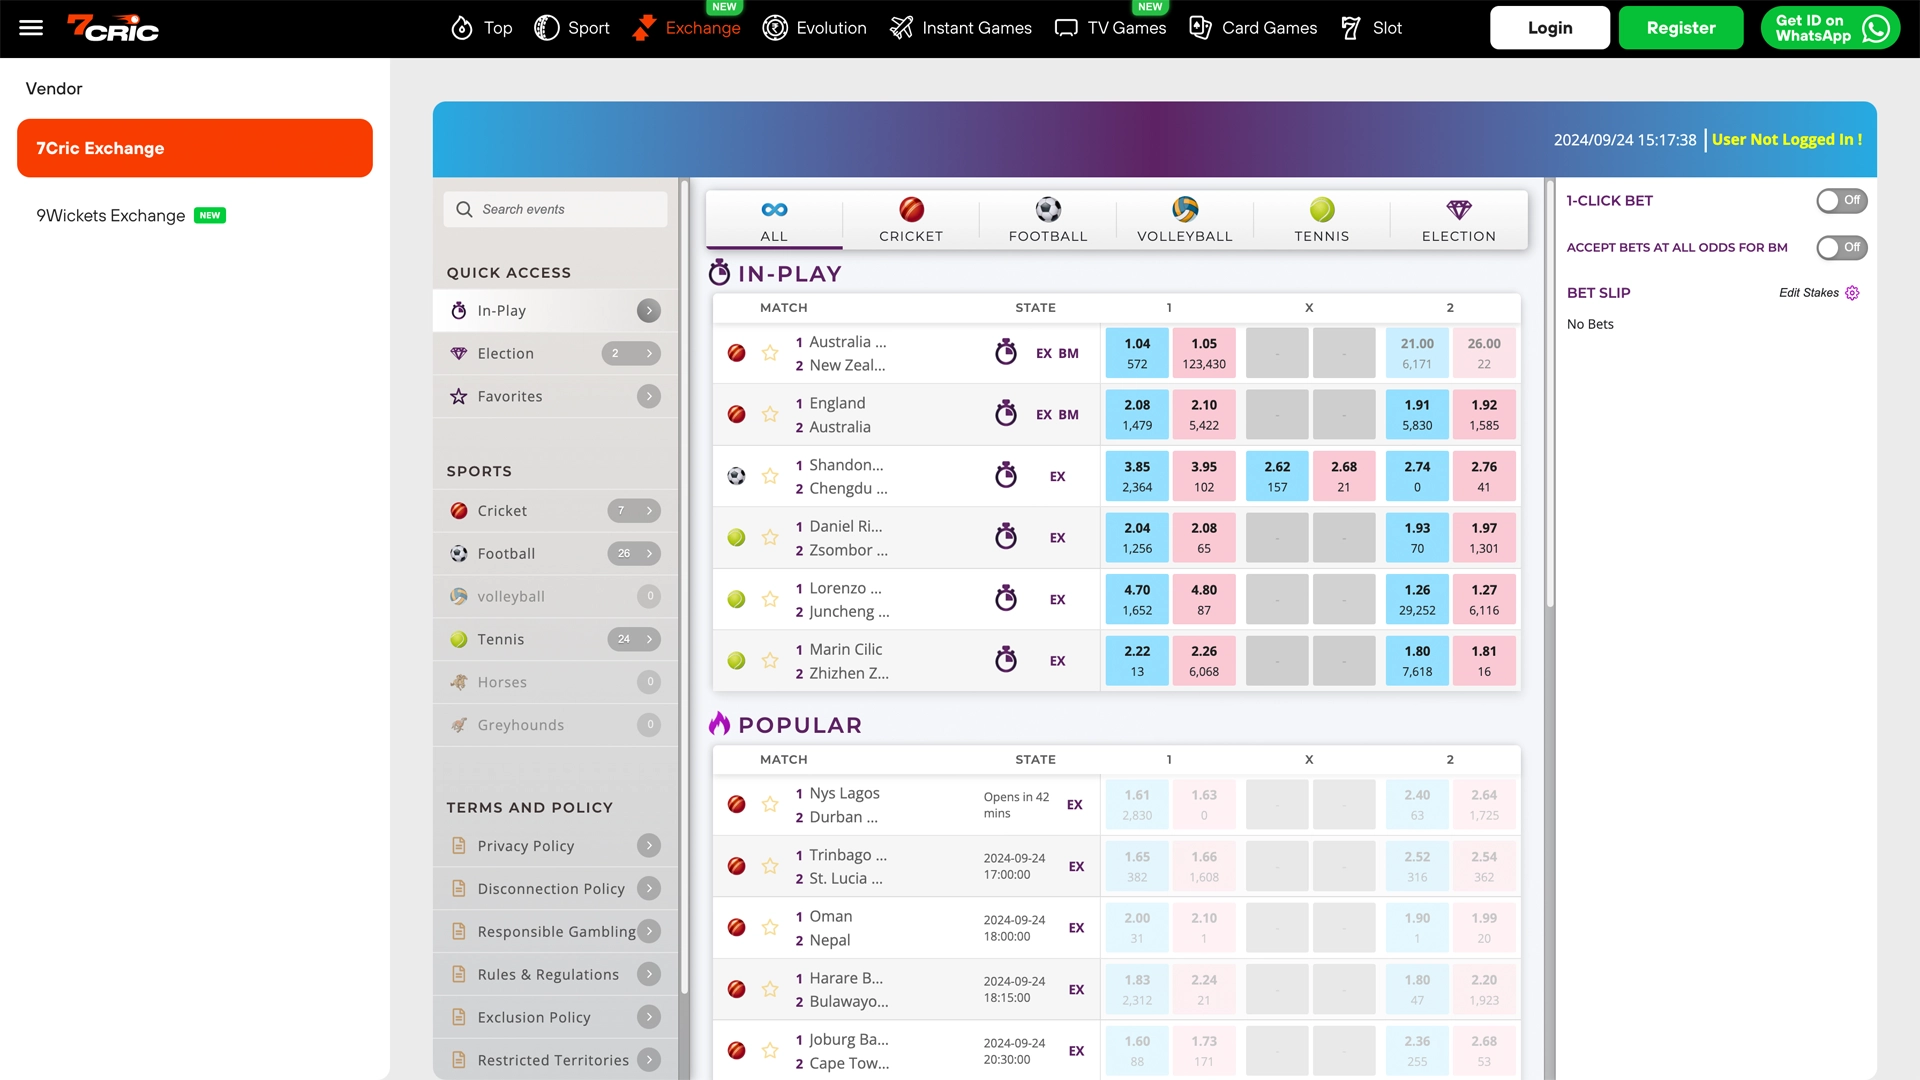Click the in-play stopwatch icon for England vs Australia
This screenshot has height=1080, width=1920.
[x=1006, y=413]
